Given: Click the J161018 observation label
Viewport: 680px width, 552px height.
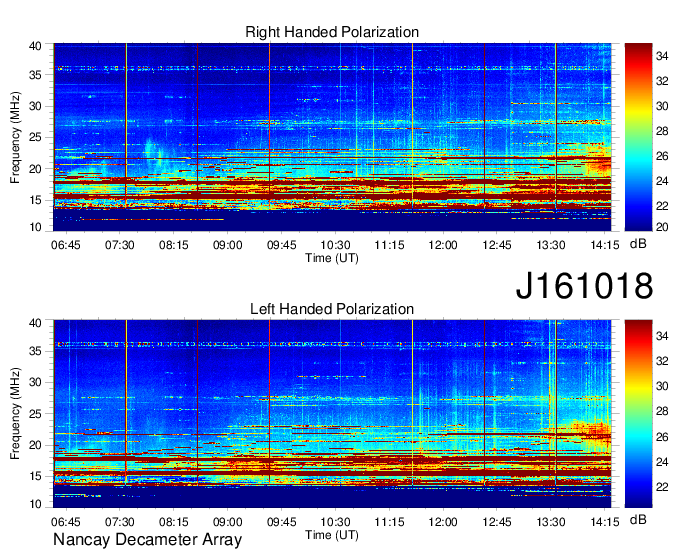Looking at the screenshot, I should tap(584, 285).
